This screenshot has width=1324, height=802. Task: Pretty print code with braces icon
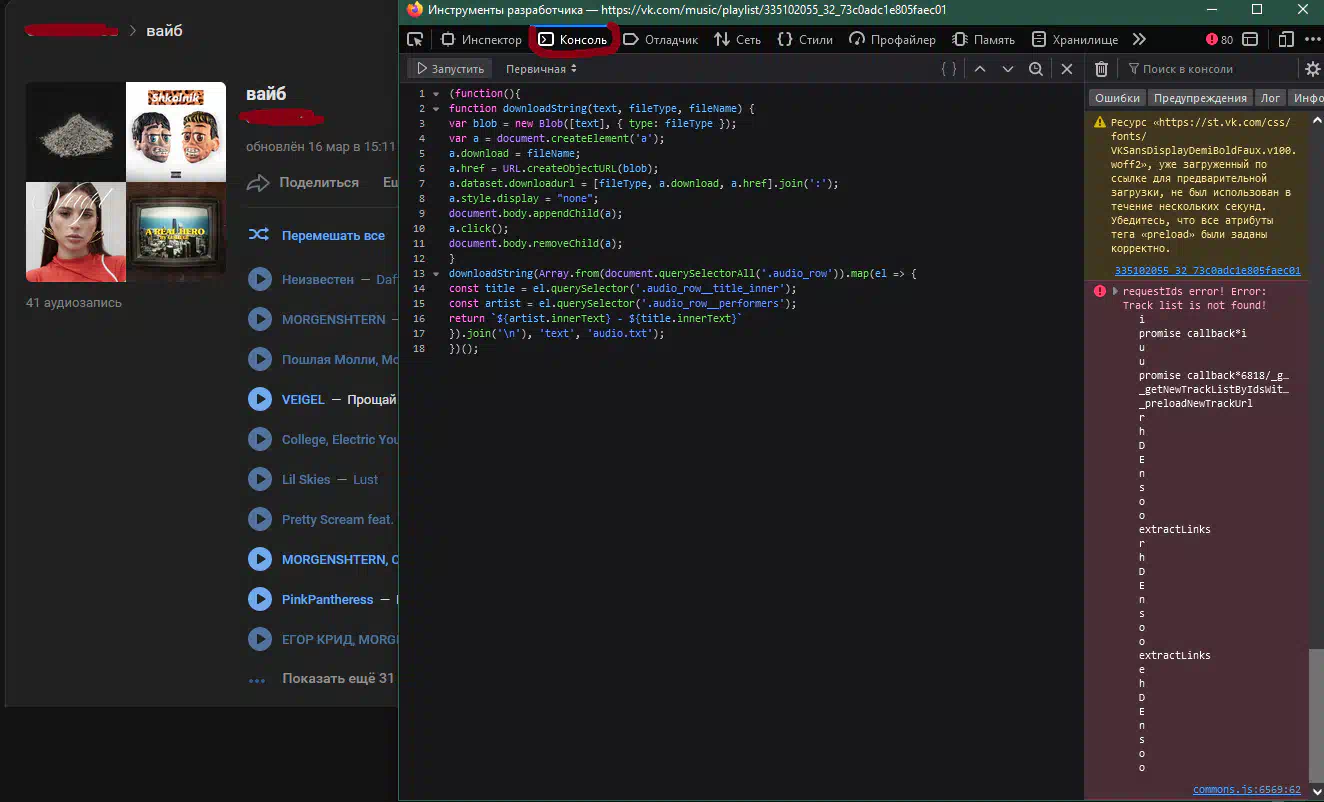948,69
